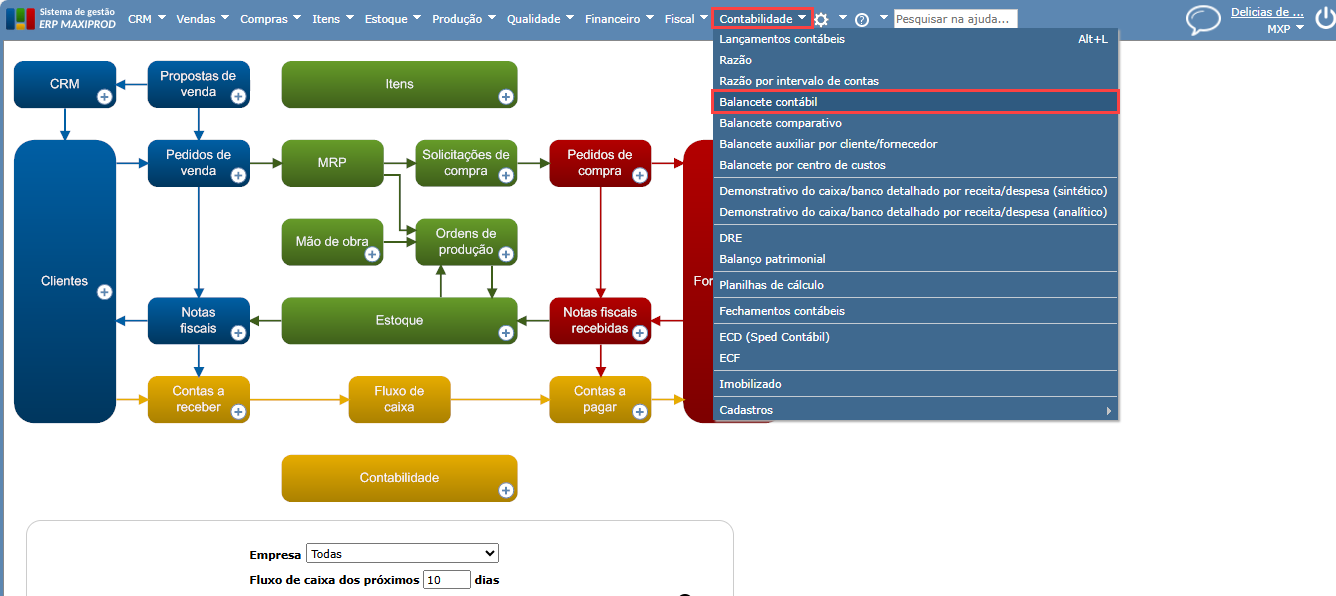Expand the MXP company dropdown
The width and height of the screenshot is (1336, 596).
coord(1285,29)
